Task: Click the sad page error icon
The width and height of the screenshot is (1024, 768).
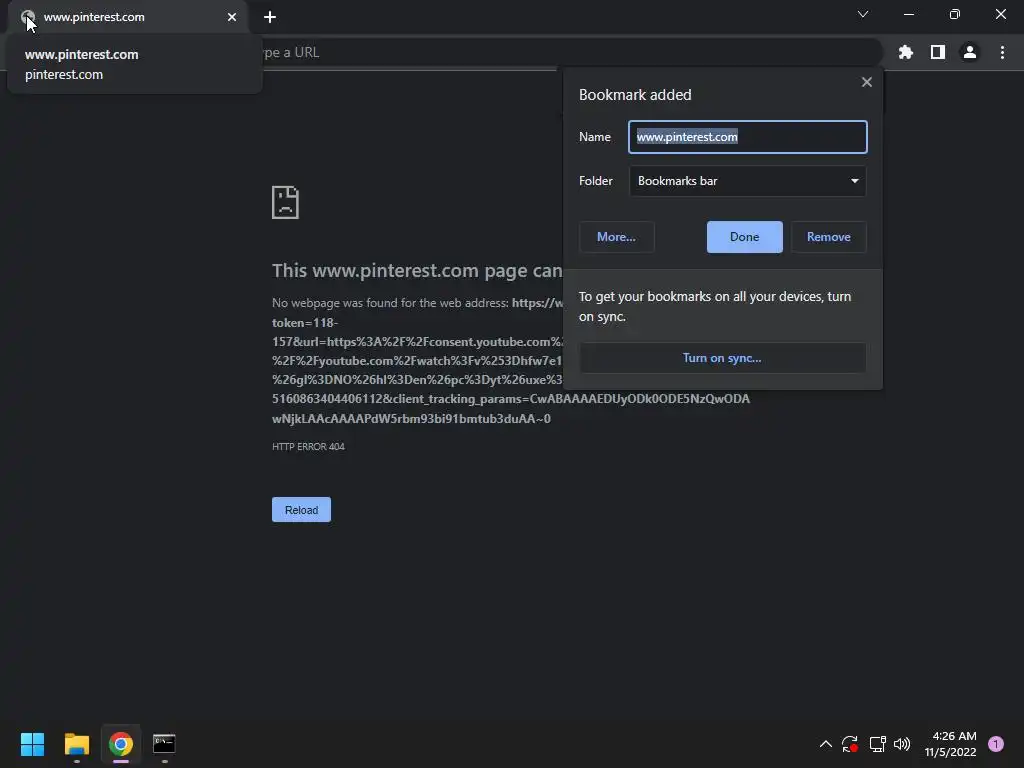Action: coord(285,202)
